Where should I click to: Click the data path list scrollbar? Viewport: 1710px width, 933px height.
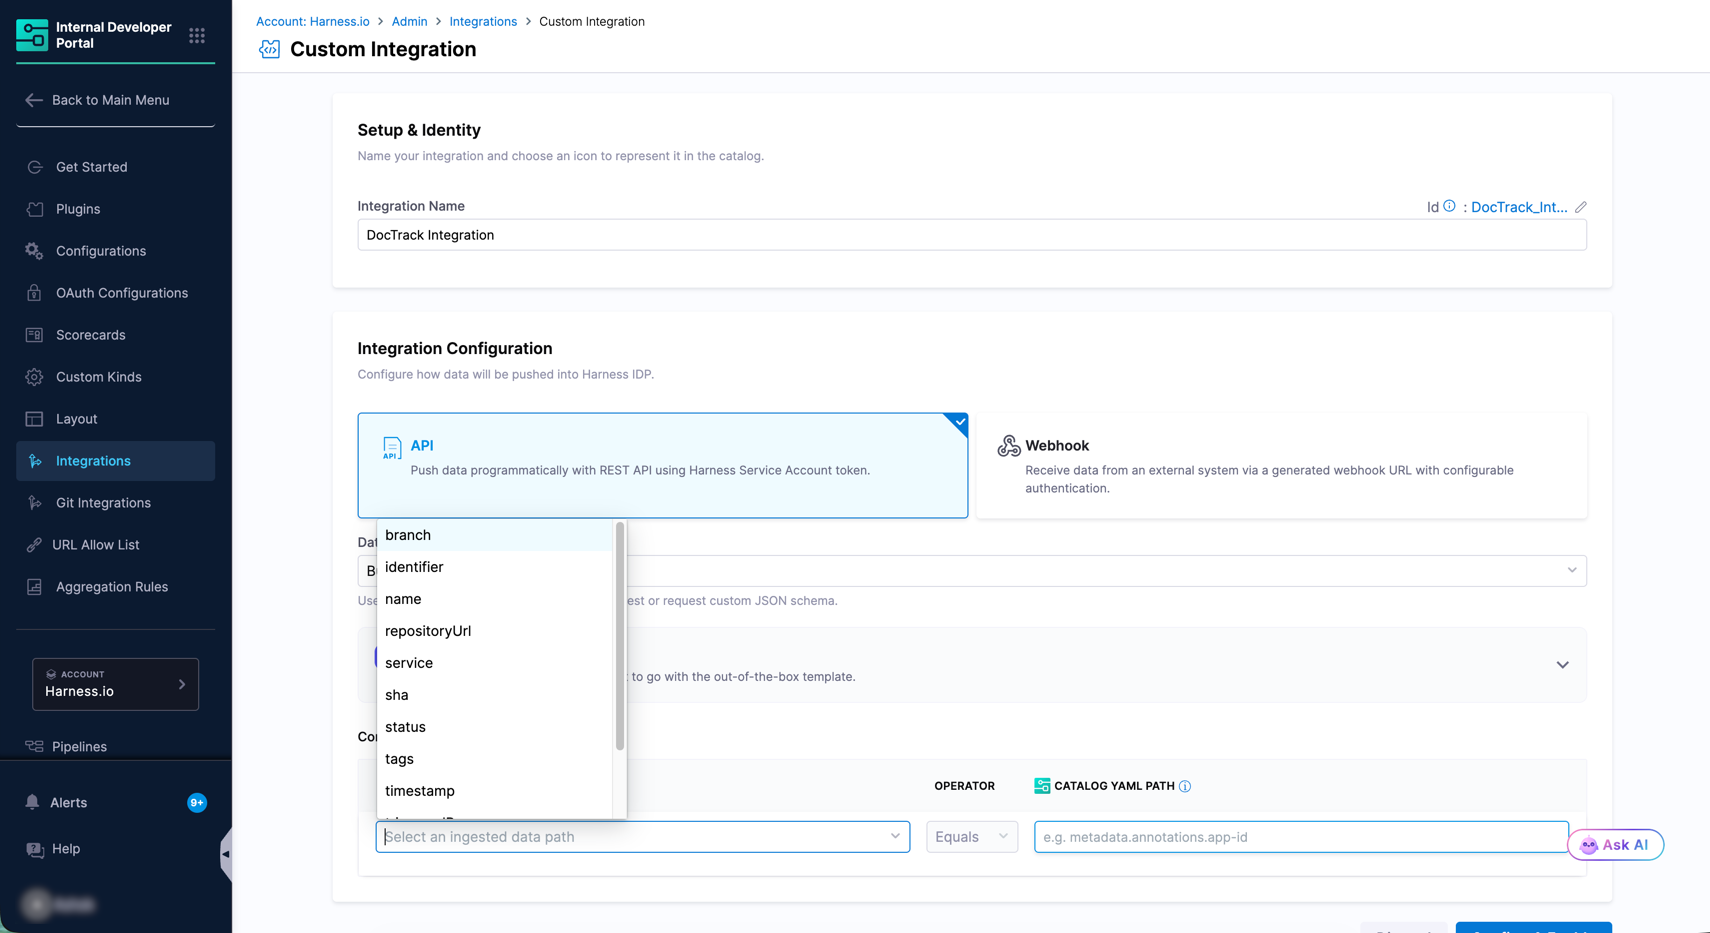pos(620,636)
